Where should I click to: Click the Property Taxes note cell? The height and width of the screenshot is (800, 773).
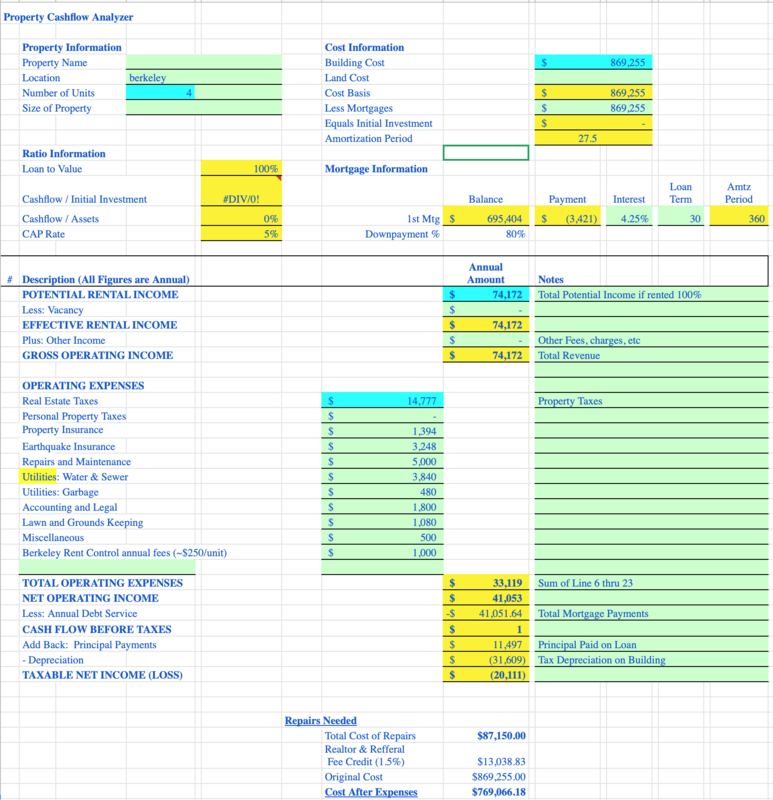[652, 401]
